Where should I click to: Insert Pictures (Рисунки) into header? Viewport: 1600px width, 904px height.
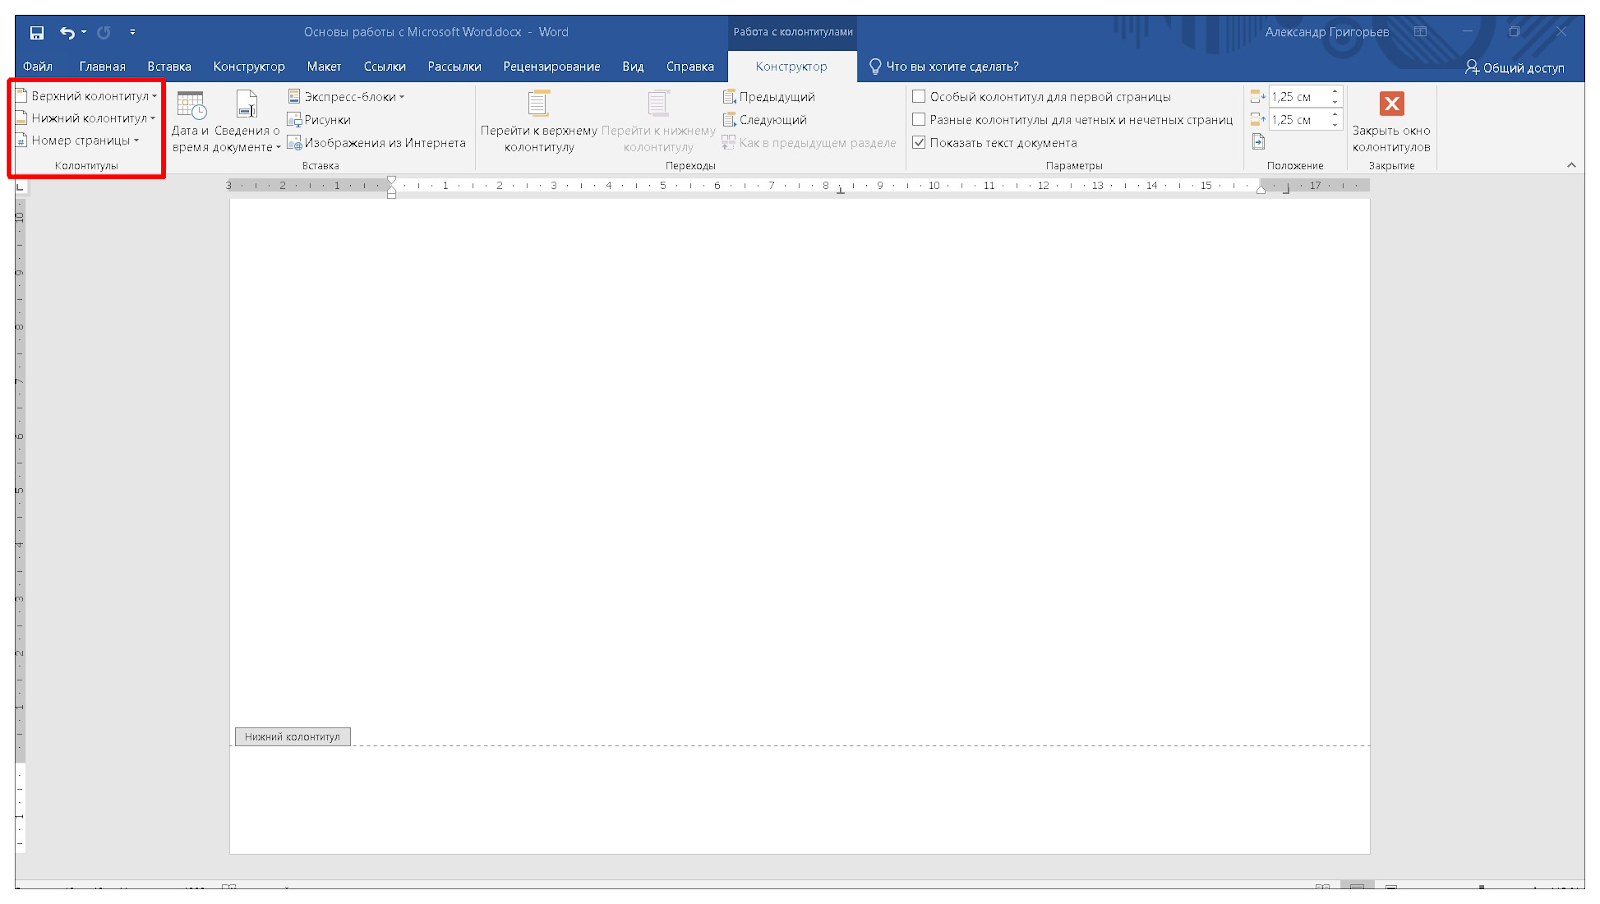(319, 120)
